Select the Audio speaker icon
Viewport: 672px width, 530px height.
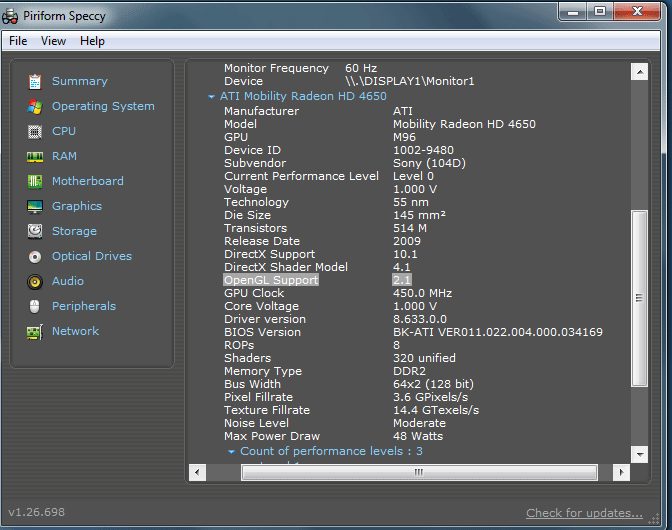click(35, 281)
